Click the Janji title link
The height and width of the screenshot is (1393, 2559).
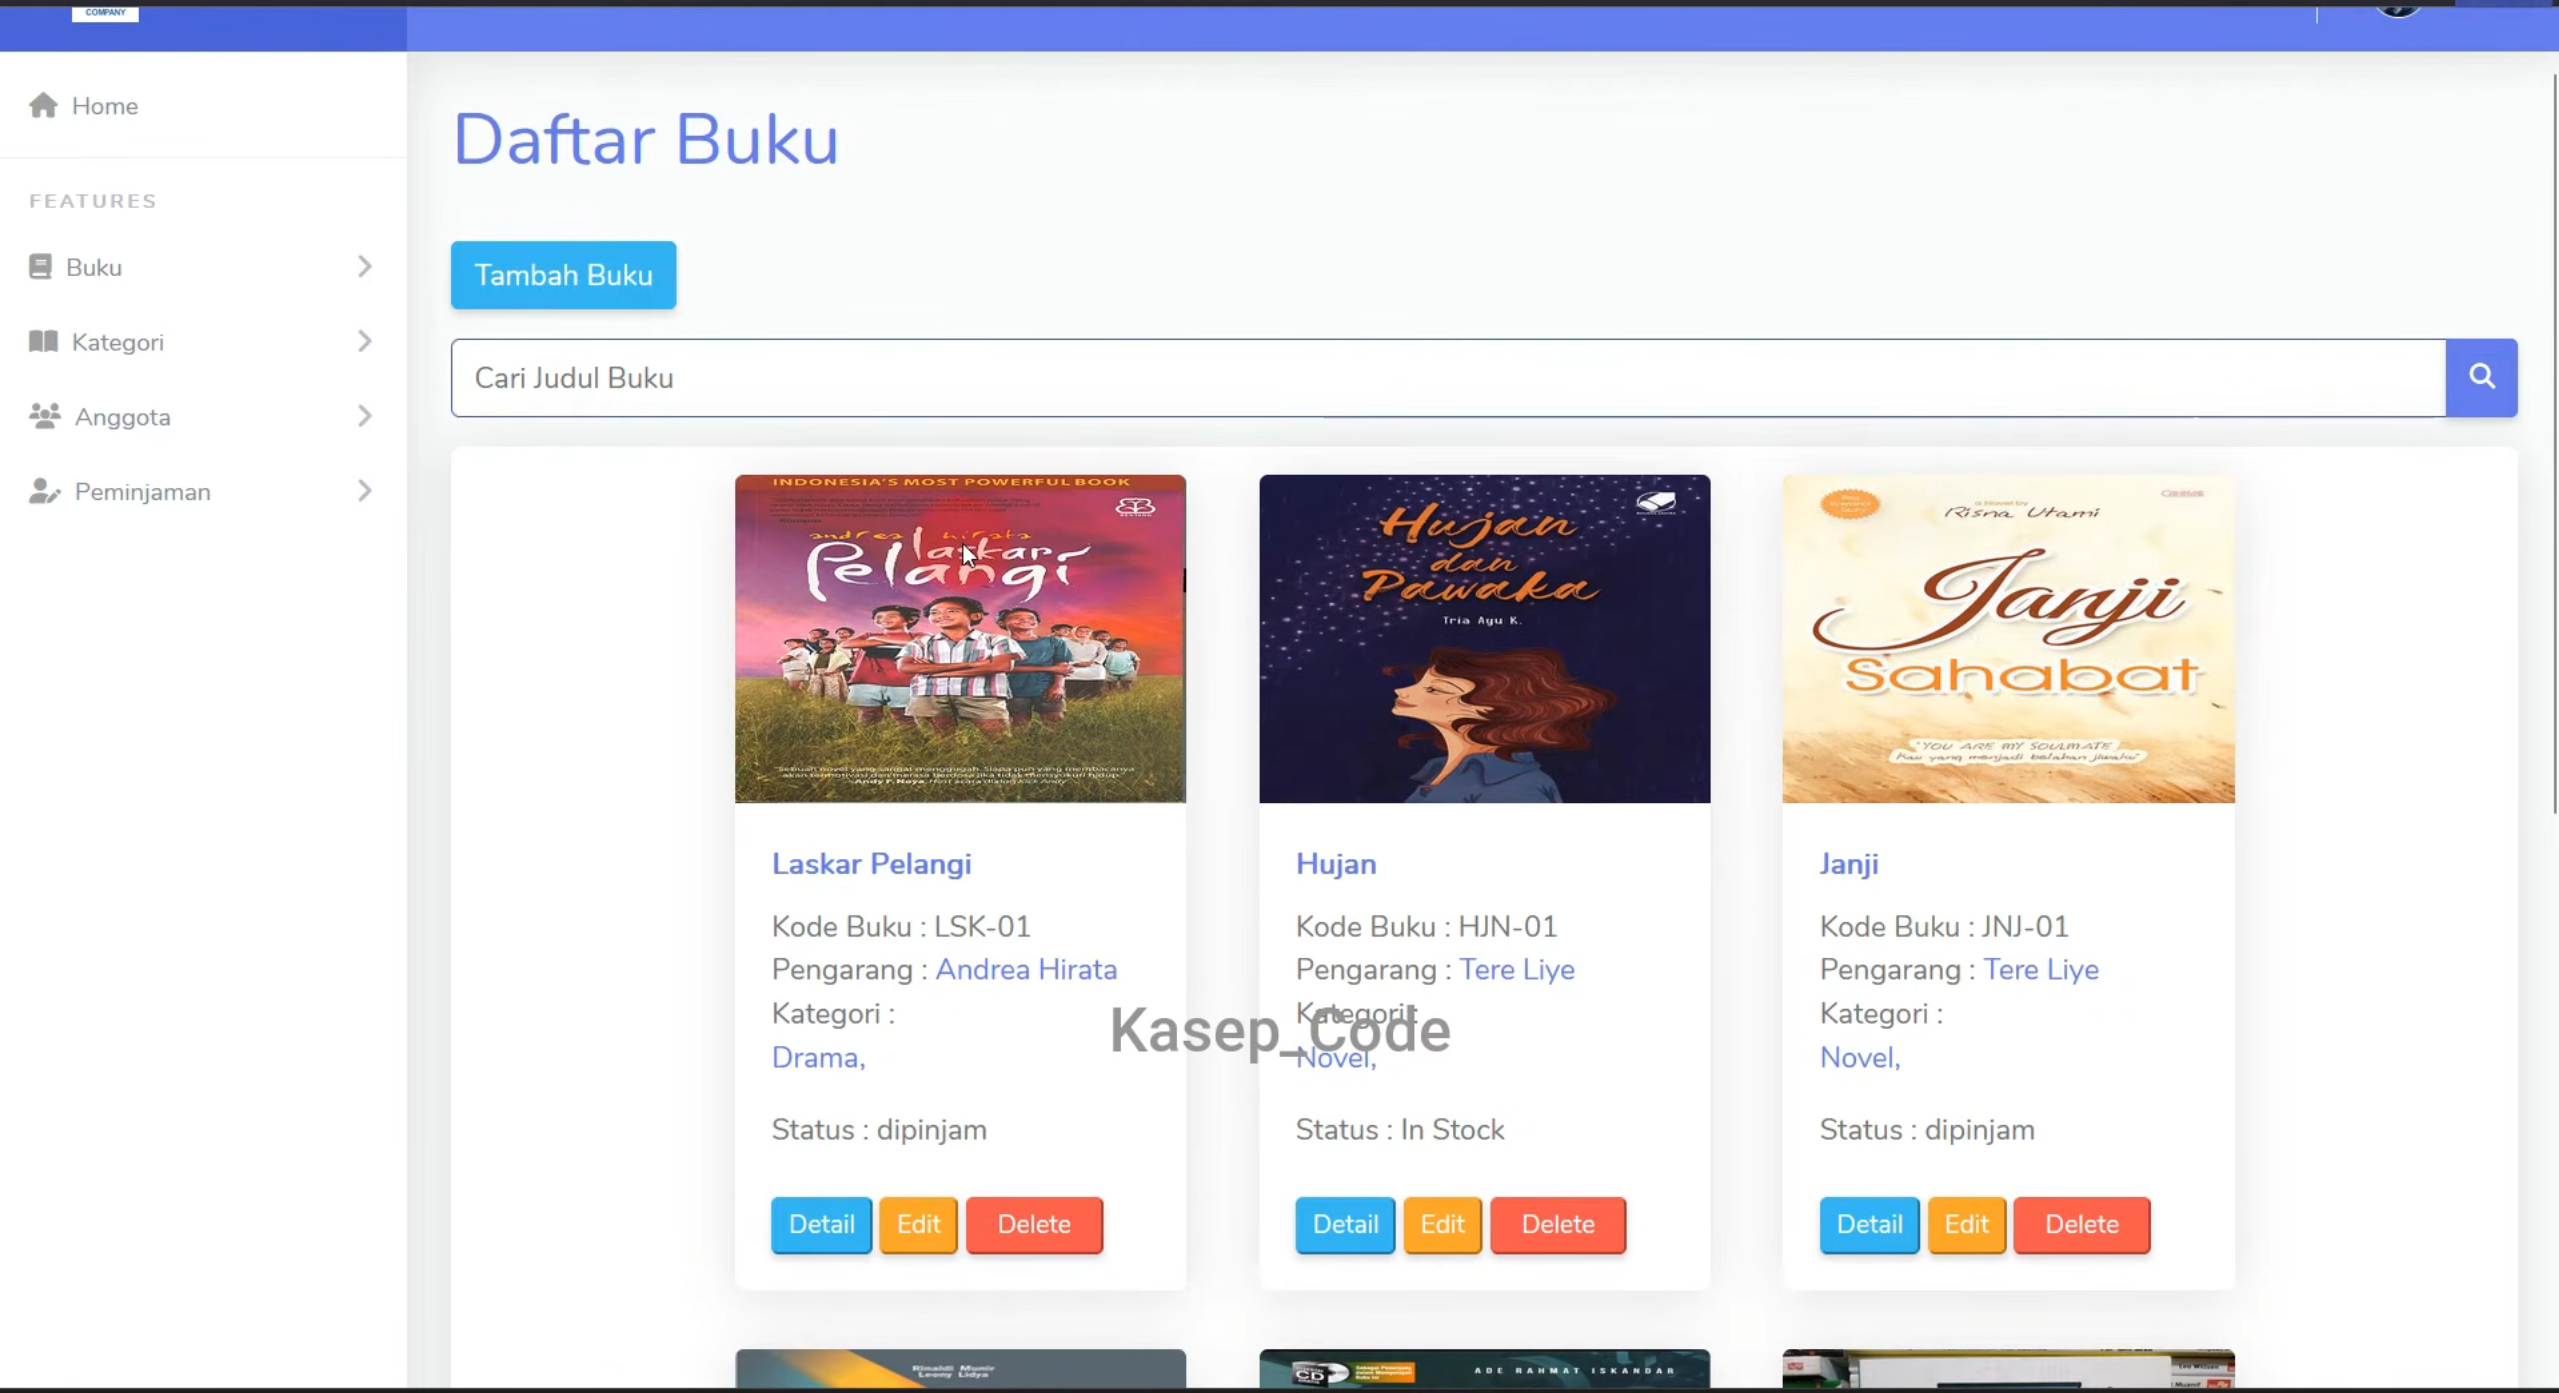1849,863
